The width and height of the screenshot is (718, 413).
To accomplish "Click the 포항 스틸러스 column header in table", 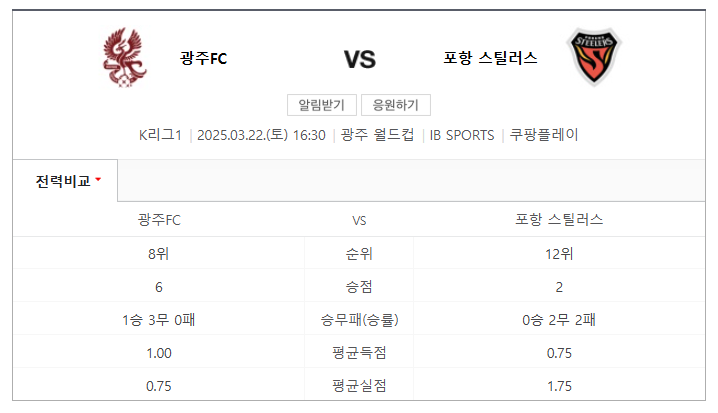I will [559, 220].
